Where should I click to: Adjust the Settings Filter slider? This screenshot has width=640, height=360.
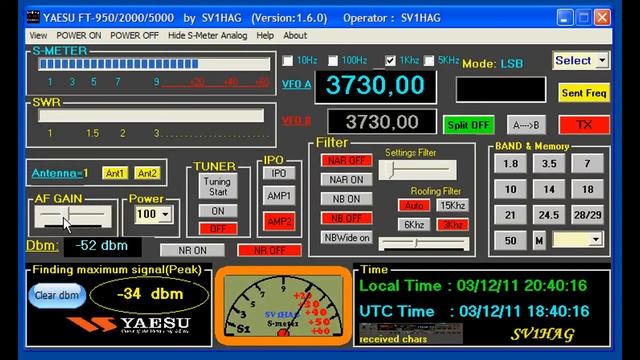[x=417, y=170]
